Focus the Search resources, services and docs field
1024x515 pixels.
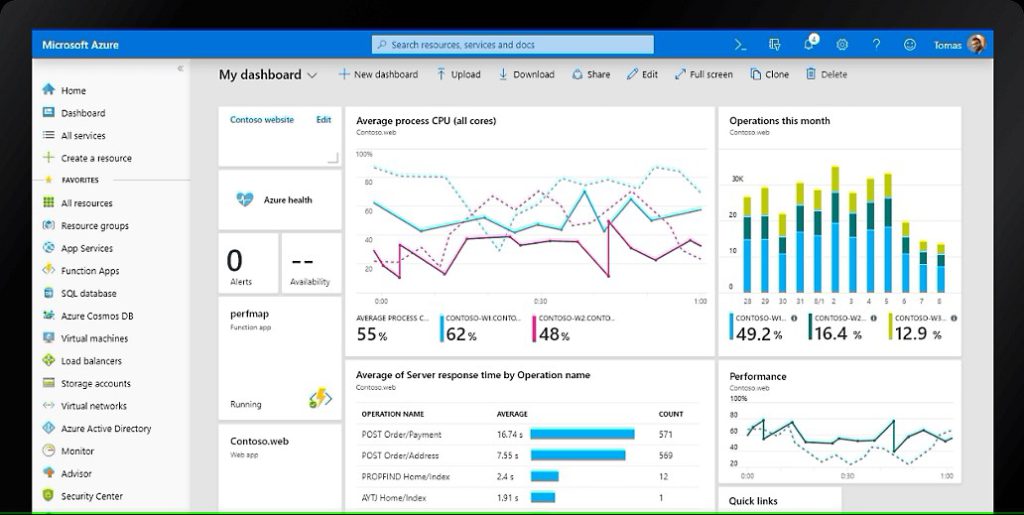click(x=513, y=44)
